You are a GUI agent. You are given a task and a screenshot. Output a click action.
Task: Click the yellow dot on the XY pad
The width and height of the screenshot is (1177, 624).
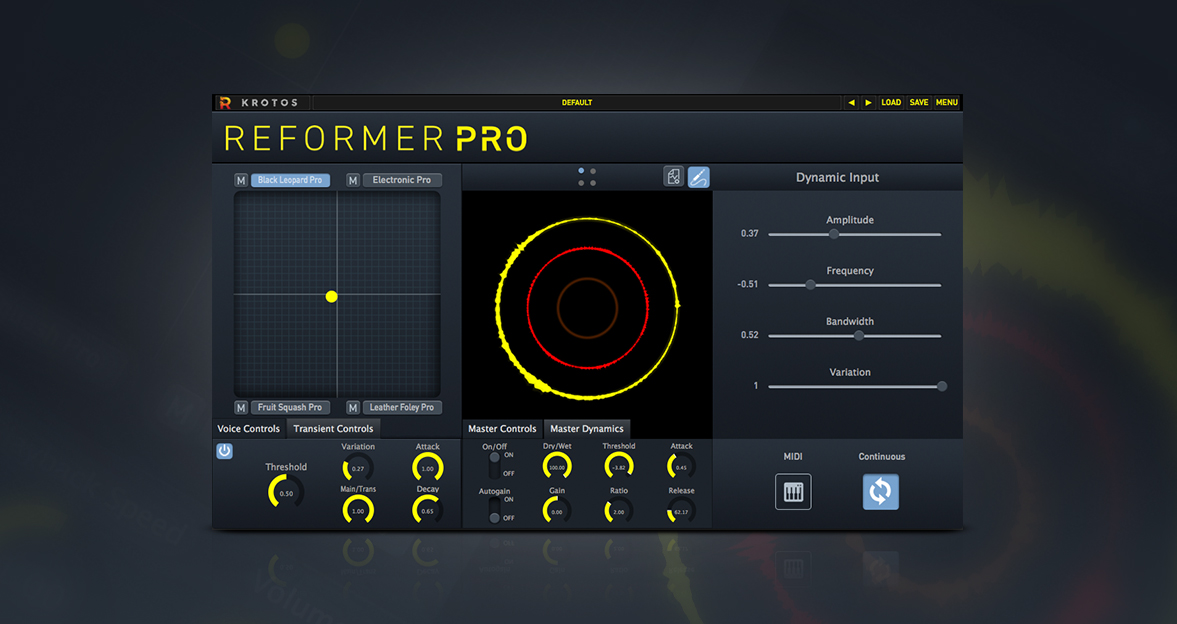(332, 297)
